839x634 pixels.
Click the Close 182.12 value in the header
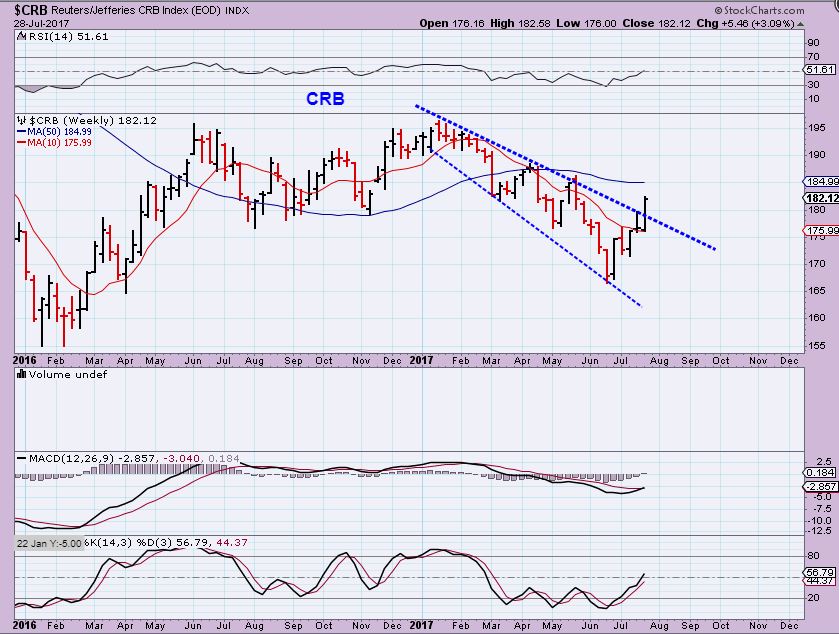tap(657, 24)
